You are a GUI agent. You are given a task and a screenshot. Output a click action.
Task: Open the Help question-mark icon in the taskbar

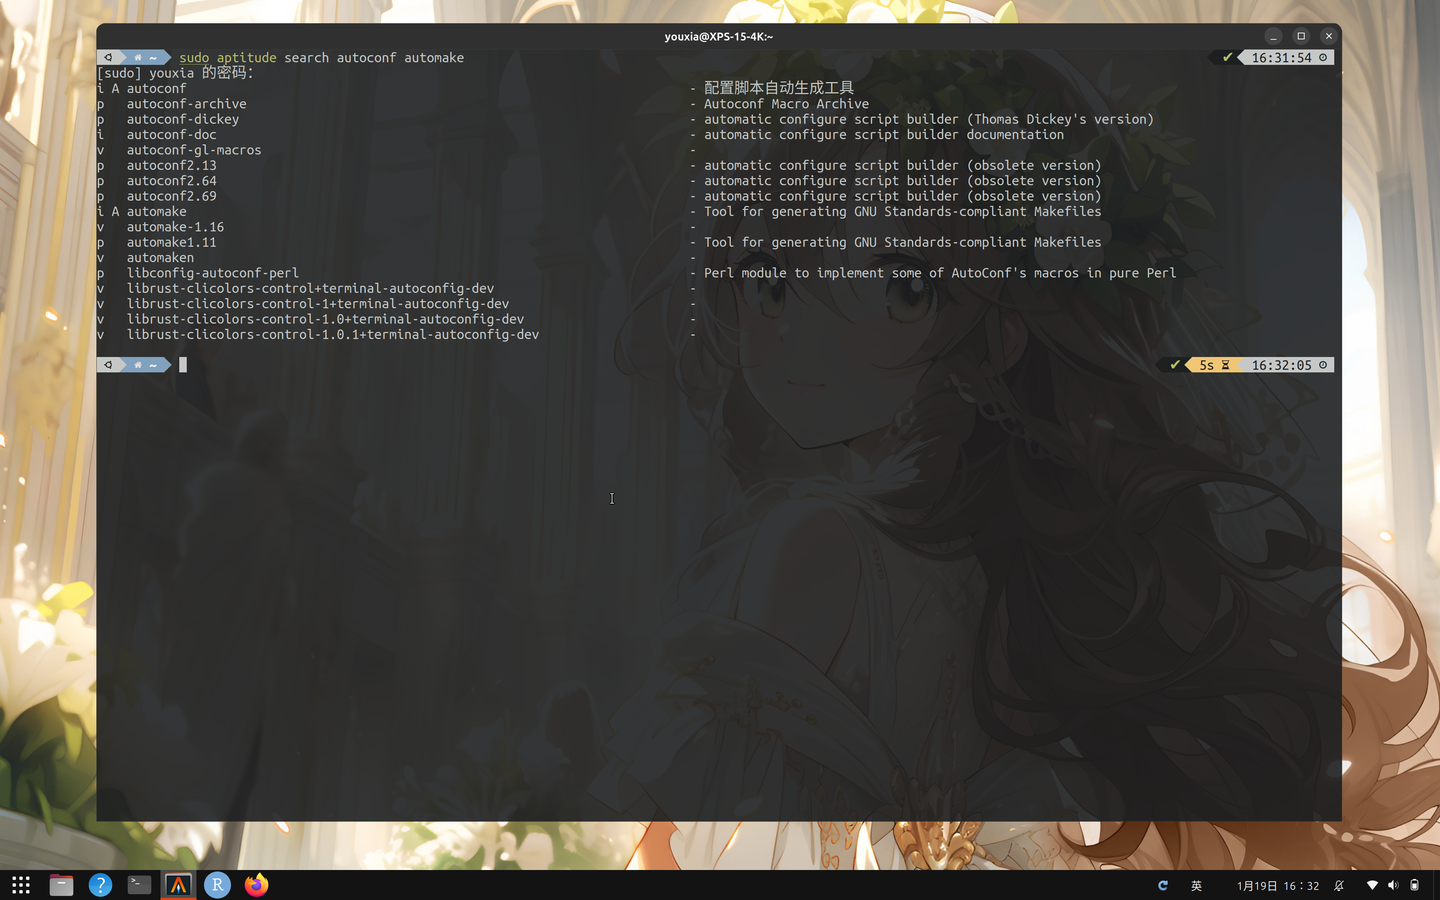100,885
